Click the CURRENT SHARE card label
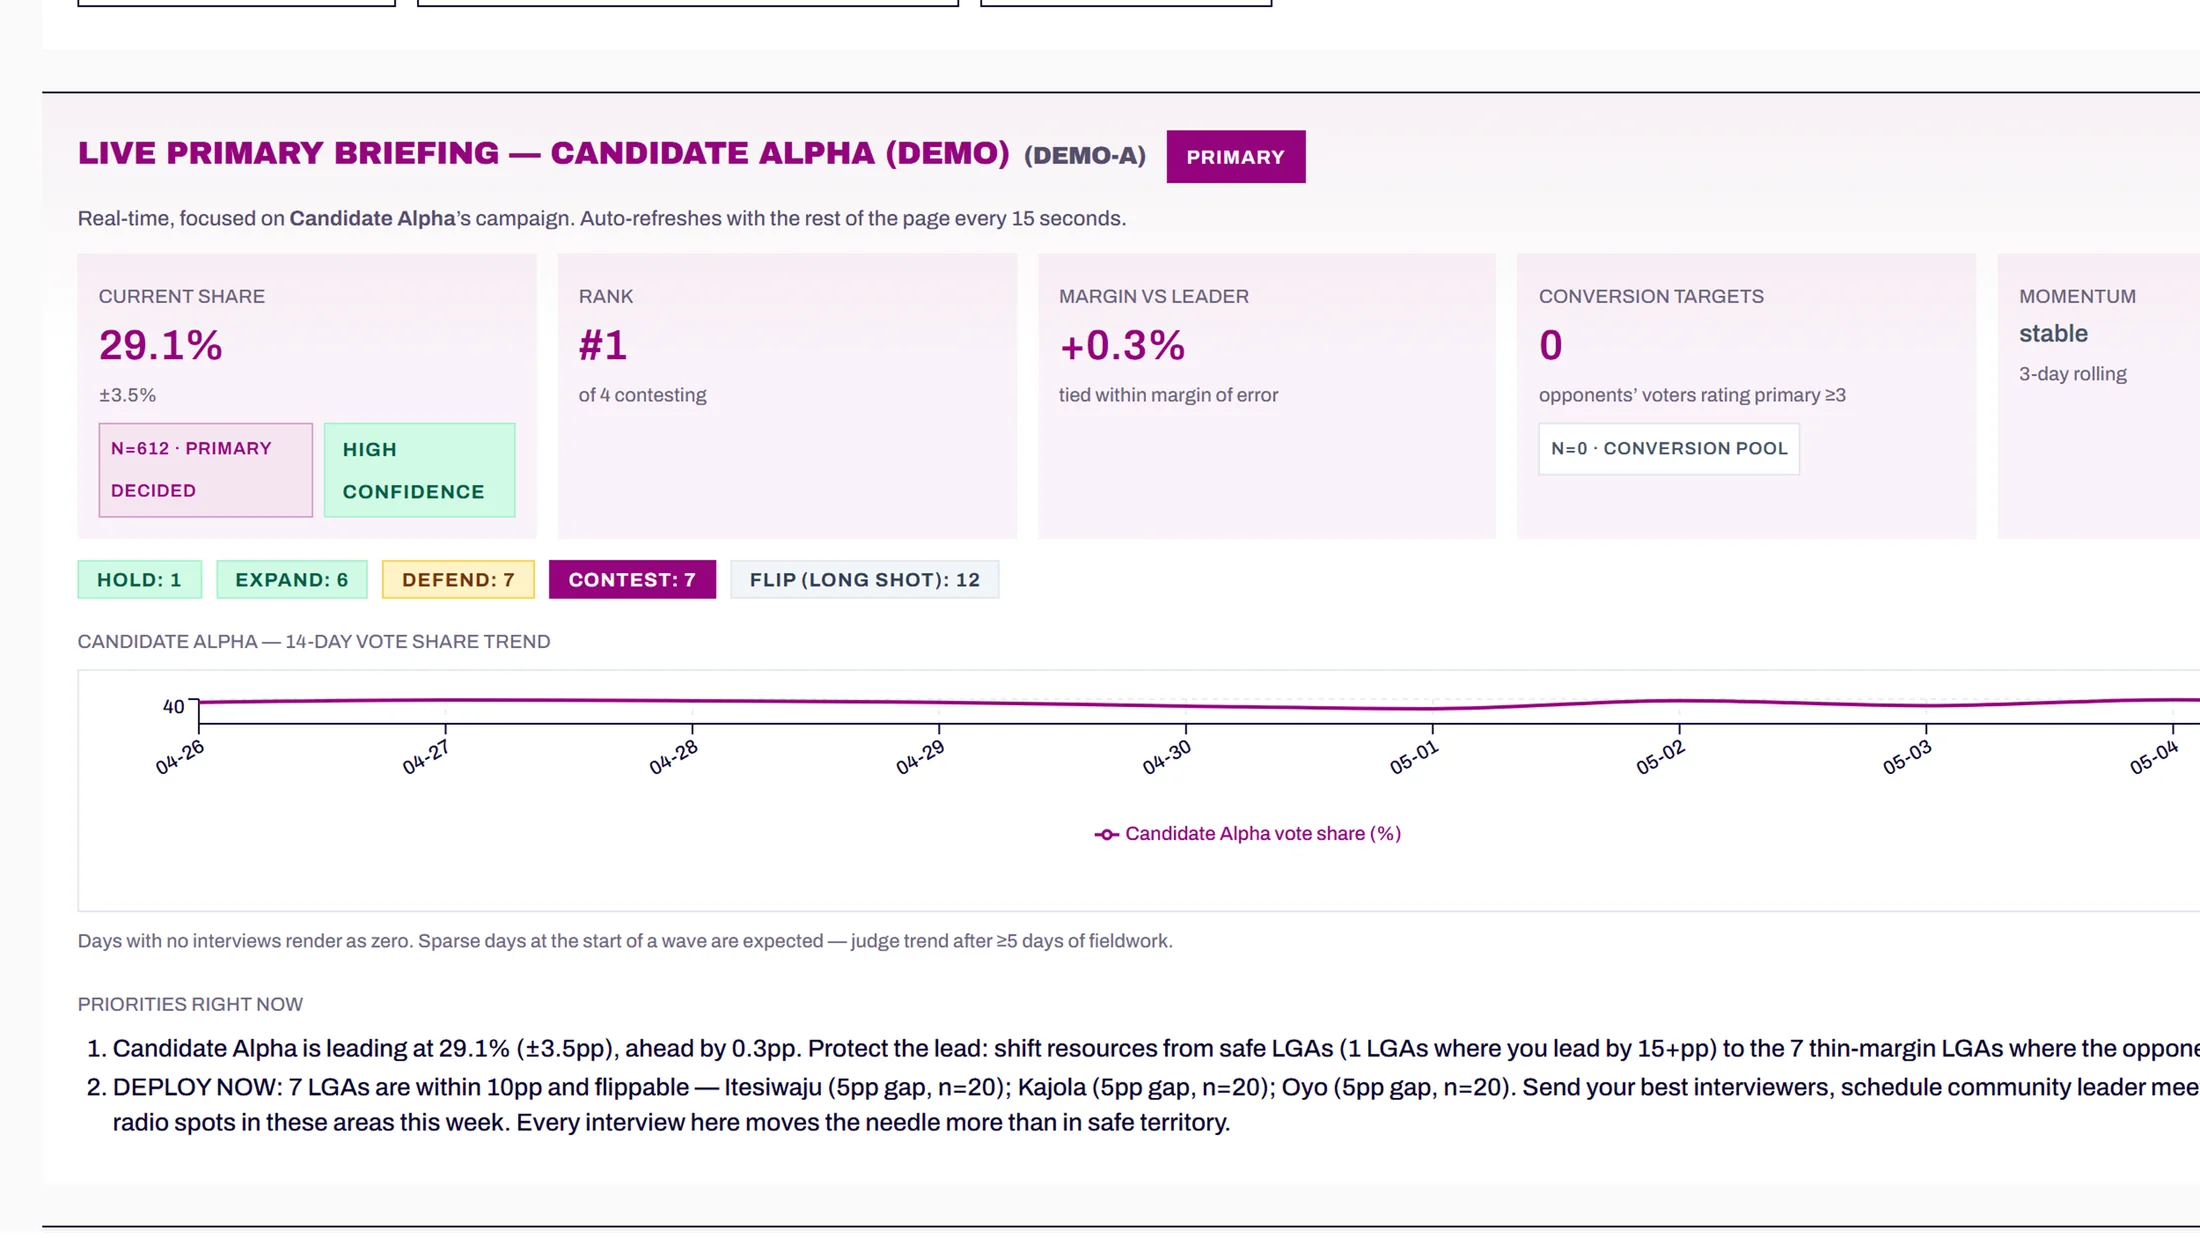The width and height of the screenshot is (2200, 1238). click(x=182, y=297)
